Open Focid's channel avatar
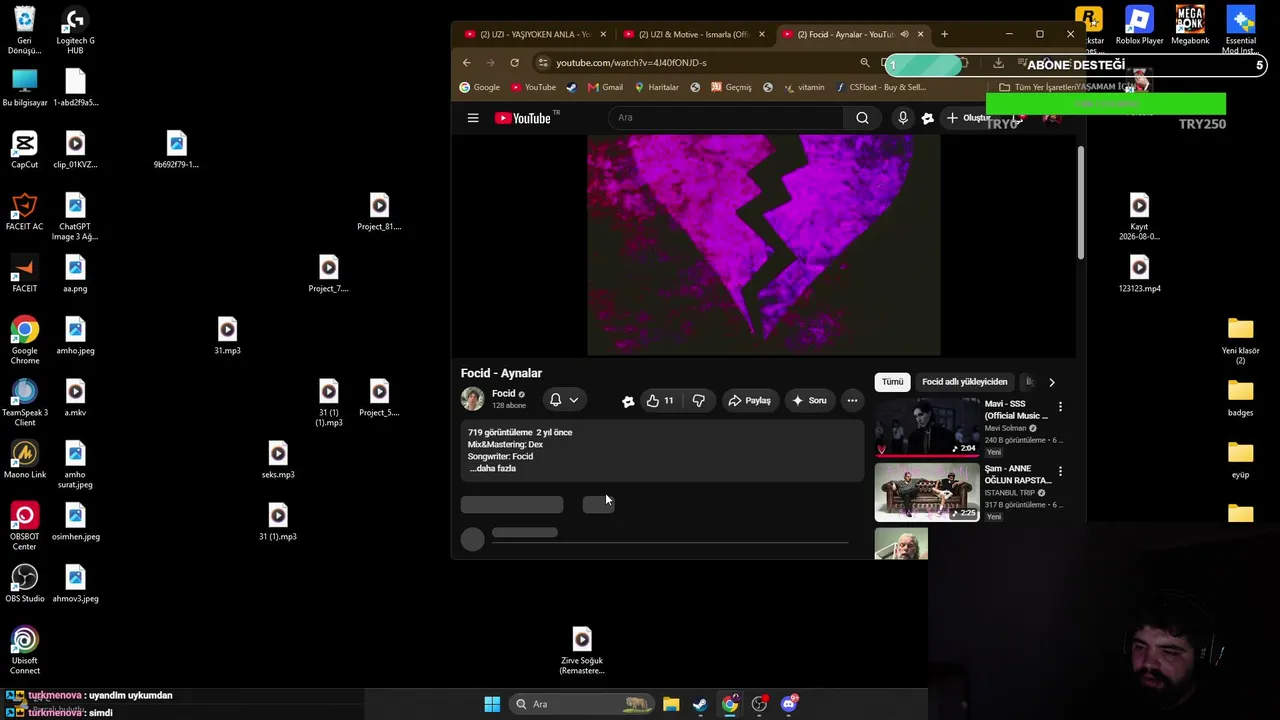The image size is (1280, 720). pyautogui.click(x=472, y=399)
